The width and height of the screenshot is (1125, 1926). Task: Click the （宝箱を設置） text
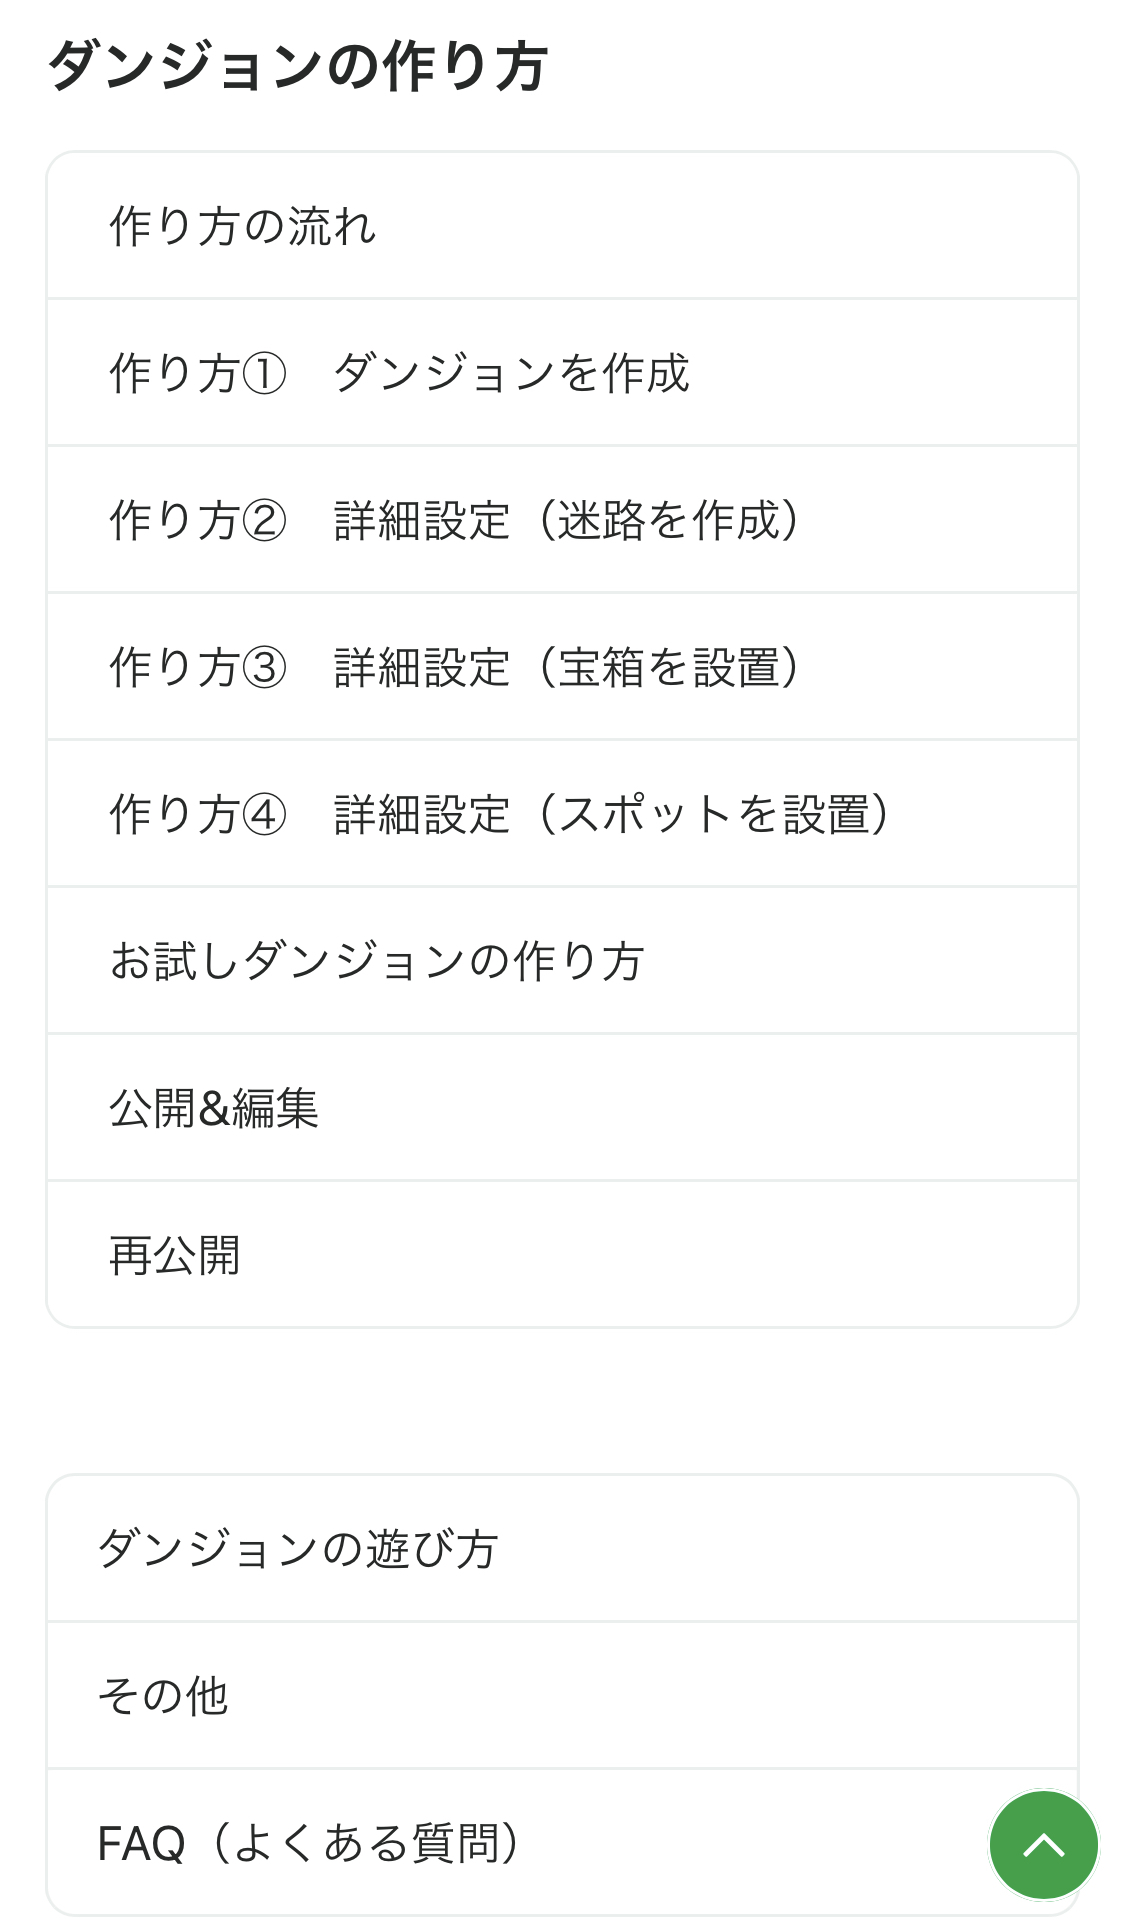click(668, 667)
